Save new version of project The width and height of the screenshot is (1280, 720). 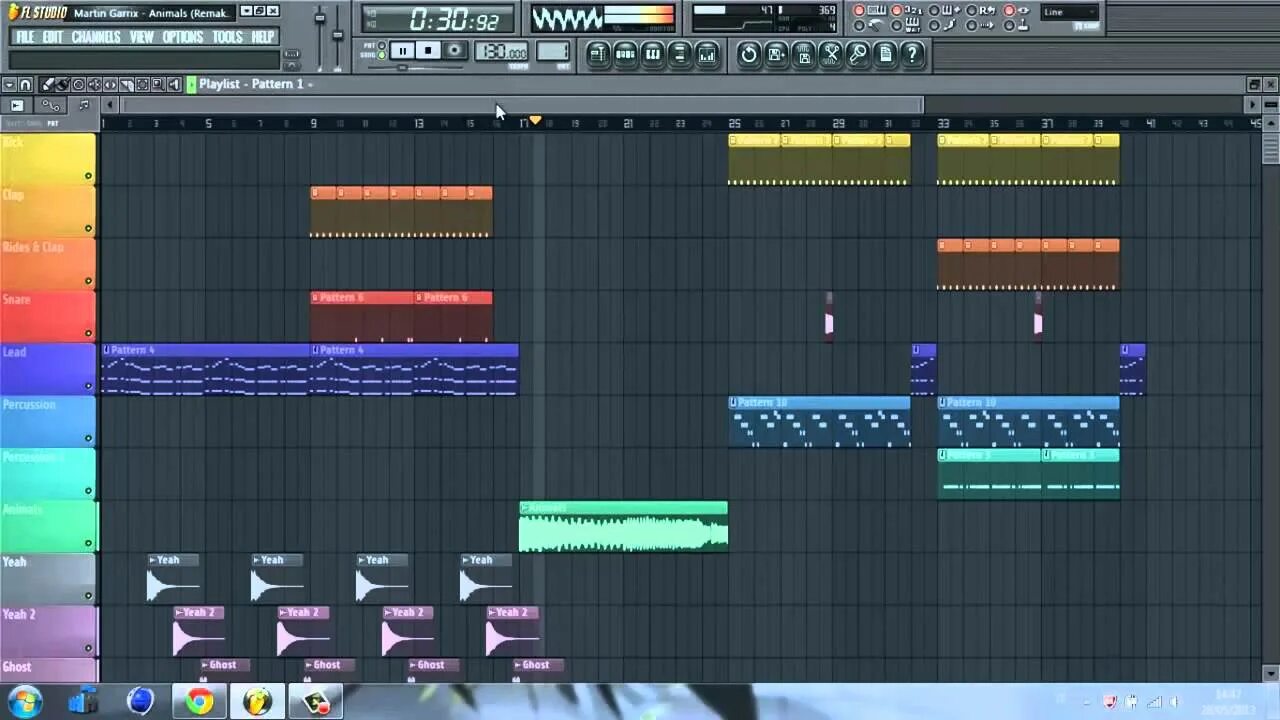[776, 54]
